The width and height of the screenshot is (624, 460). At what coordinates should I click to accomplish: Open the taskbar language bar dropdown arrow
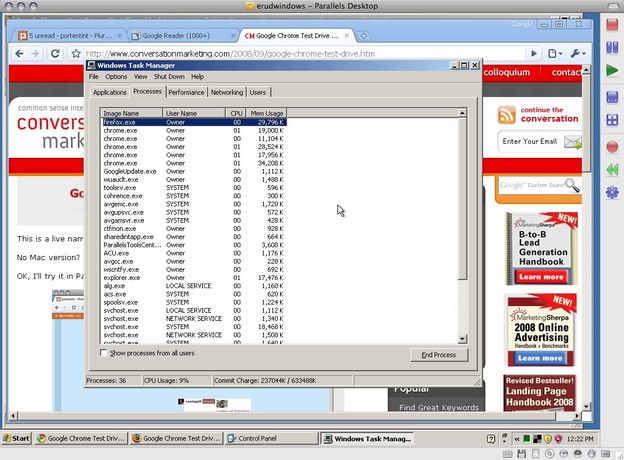click(x=505, y=441)
